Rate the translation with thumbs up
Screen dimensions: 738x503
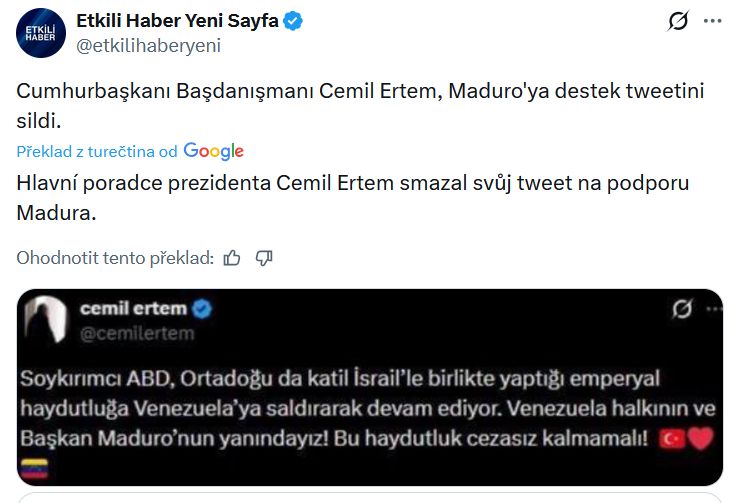[x=232, y=258]
